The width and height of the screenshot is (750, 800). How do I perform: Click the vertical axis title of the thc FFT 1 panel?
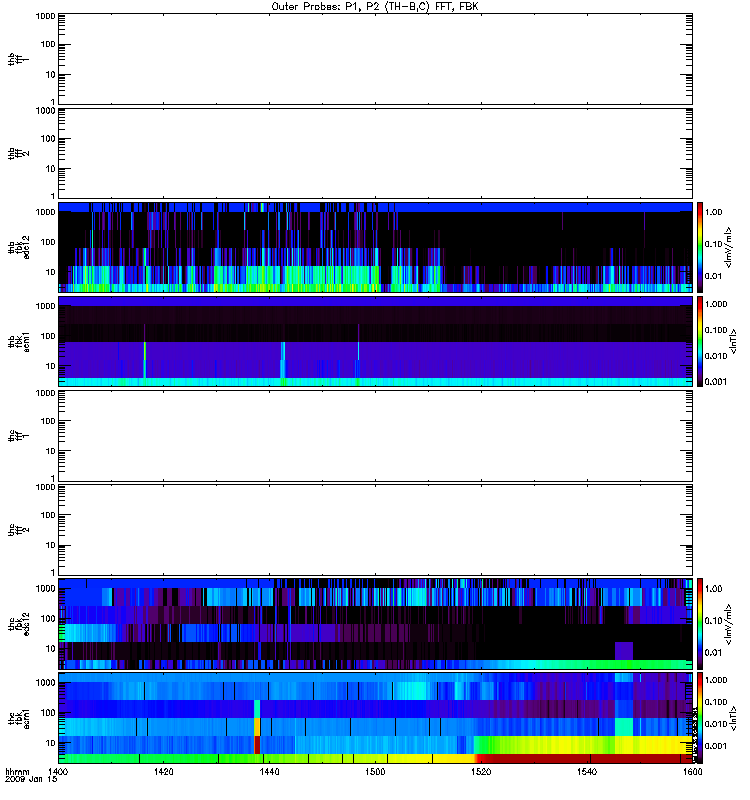pyautogui.click(x=19, y=436)
